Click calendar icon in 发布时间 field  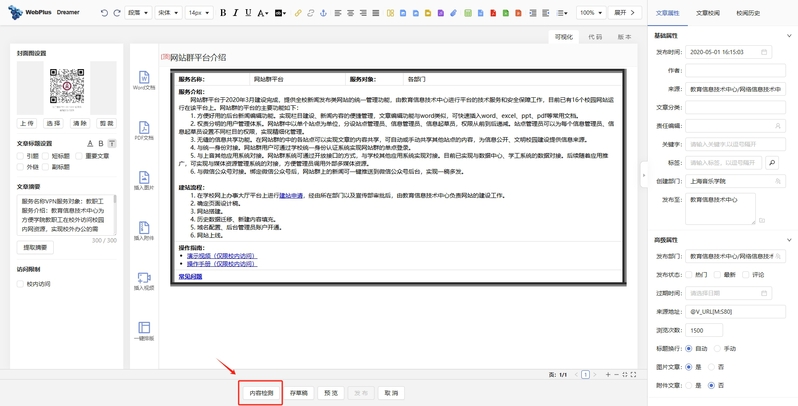click(x=764, y=52)
